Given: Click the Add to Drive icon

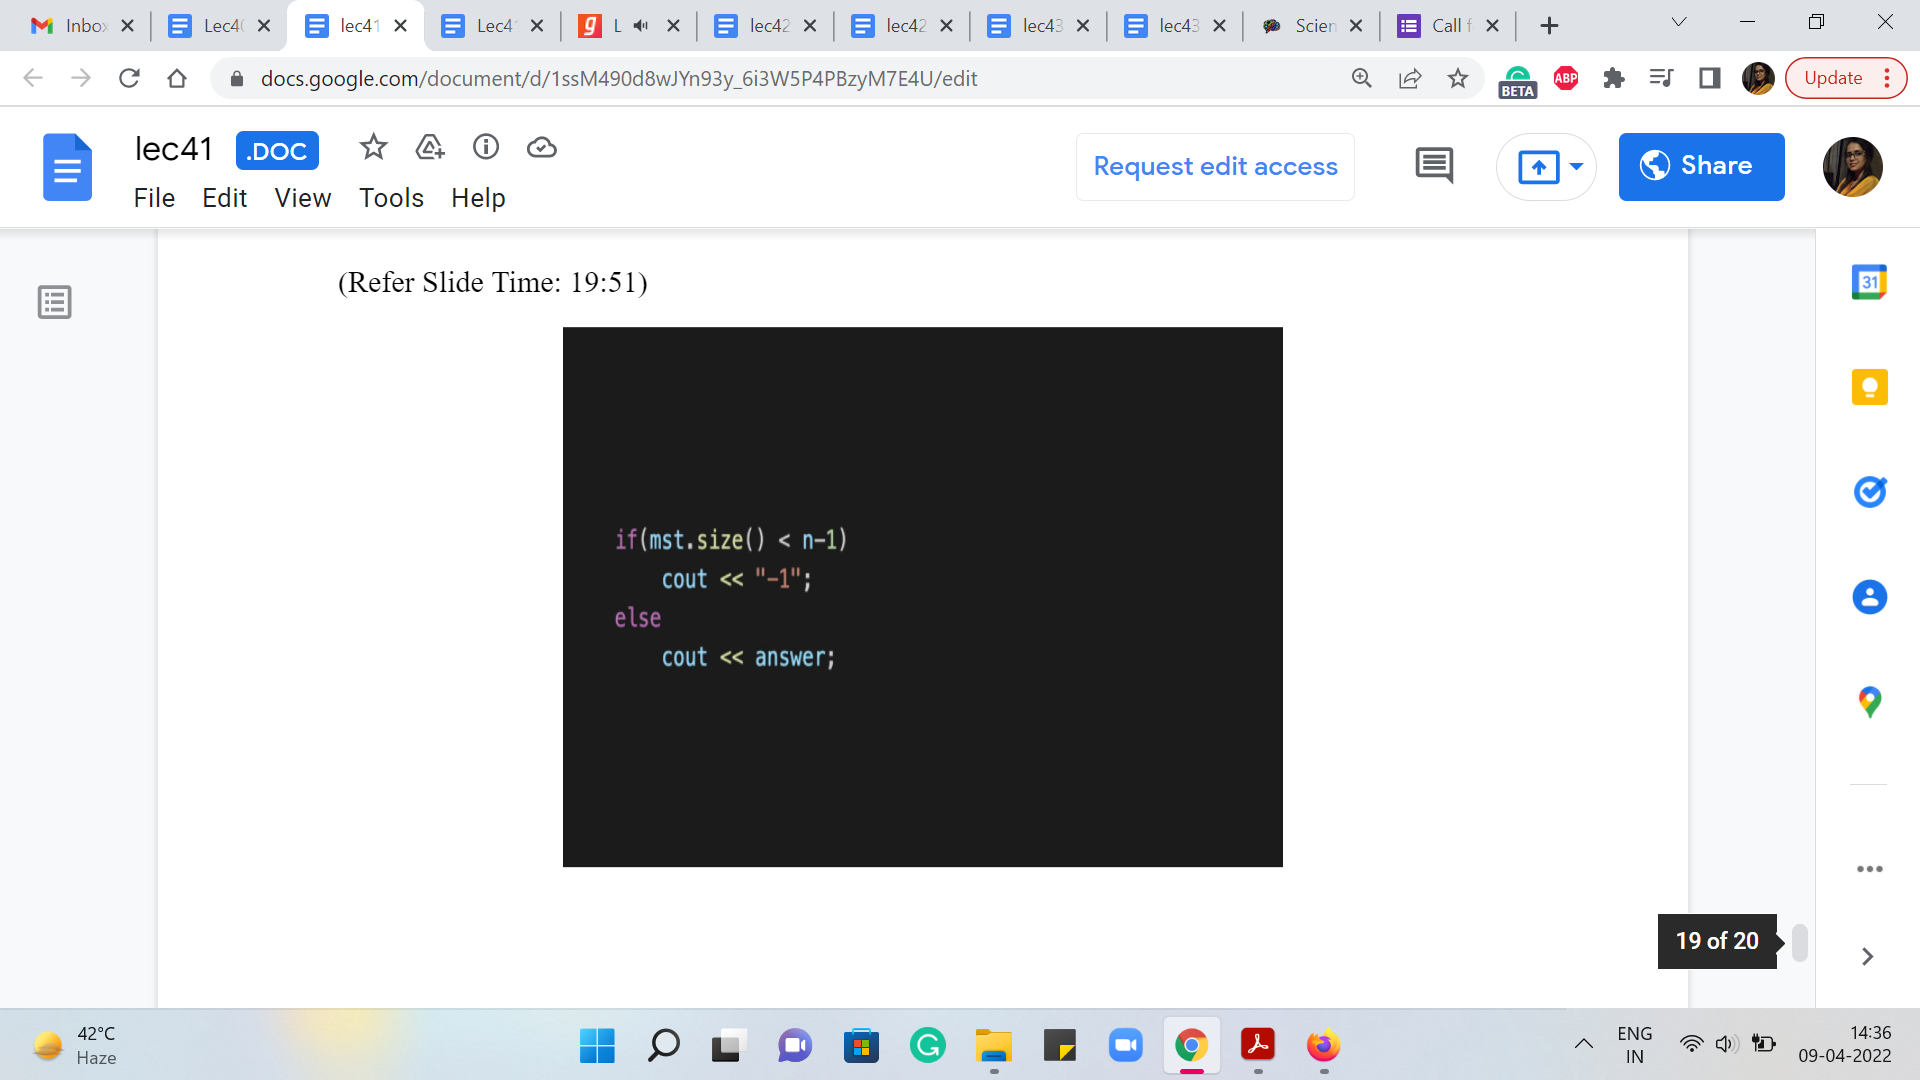Looking at the screenshot, I should pos(429,148).
